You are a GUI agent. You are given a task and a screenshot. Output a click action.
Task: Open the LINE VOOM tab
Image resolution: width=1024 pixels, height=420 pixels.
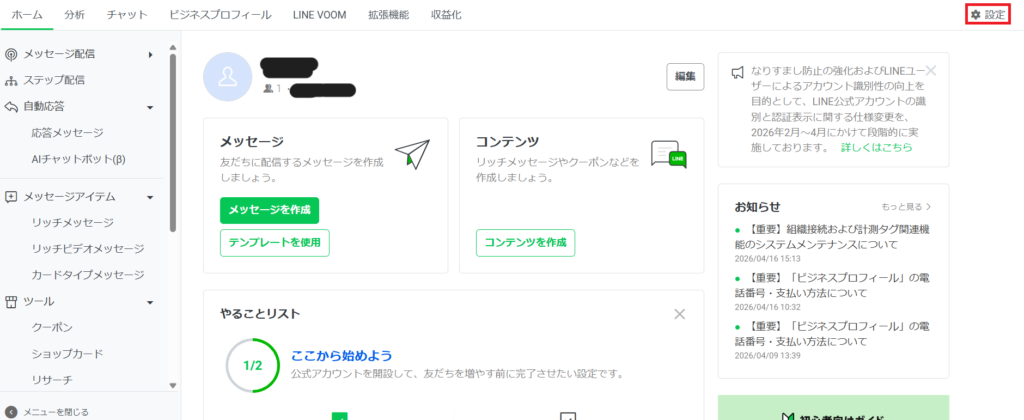pos(316,15)
